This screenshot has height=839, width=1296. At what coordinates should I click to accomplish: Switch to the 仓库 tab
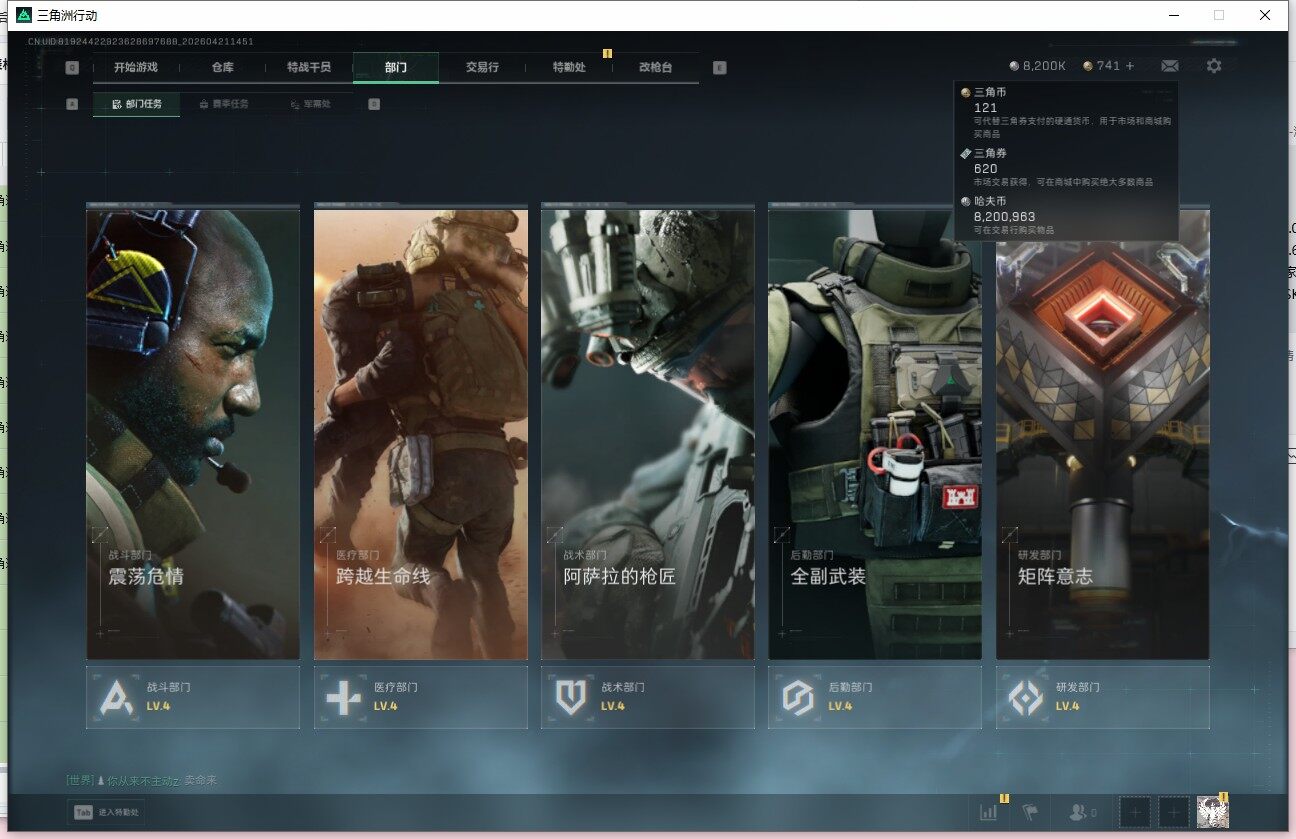223,68
